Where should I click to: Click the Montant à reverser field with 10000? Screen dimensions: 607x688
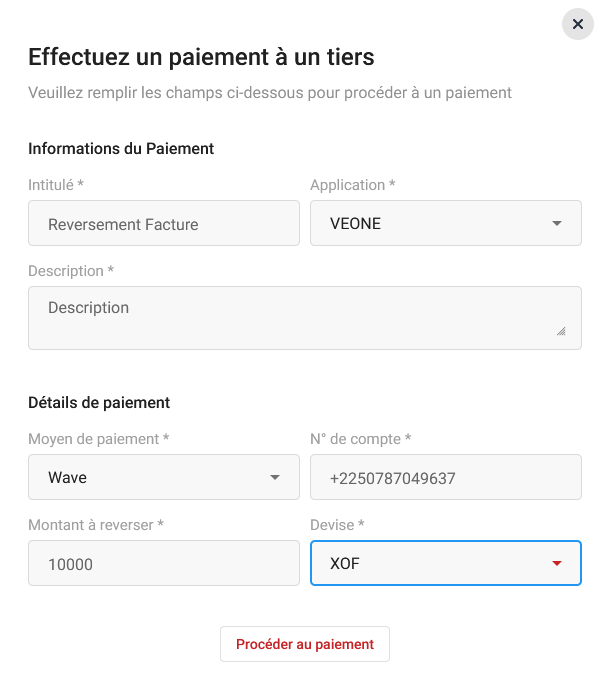coord(164,563)
